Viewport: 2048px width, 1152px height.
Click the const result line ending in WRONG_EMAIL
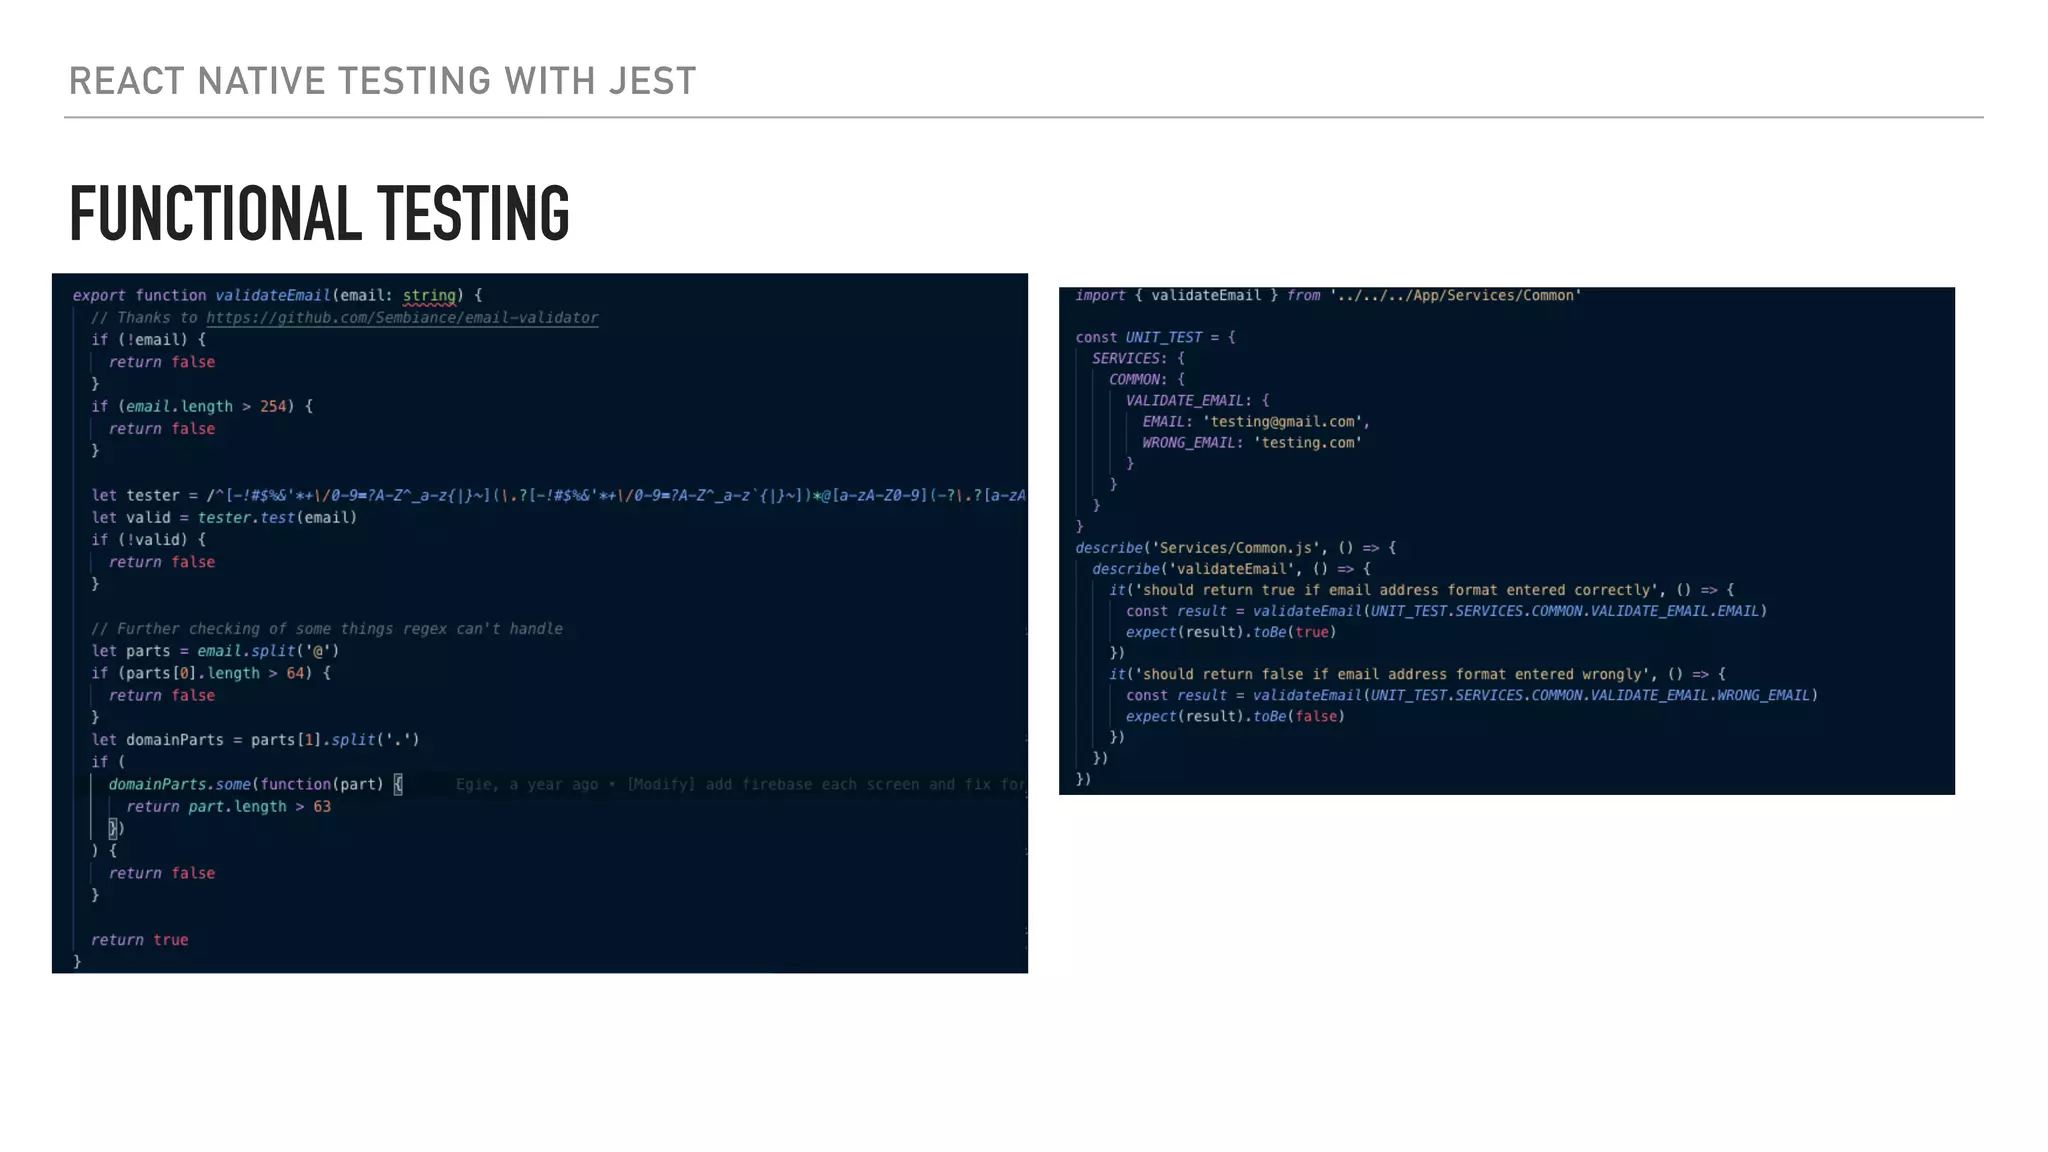pyautogui.click(x=1472, y=696)
